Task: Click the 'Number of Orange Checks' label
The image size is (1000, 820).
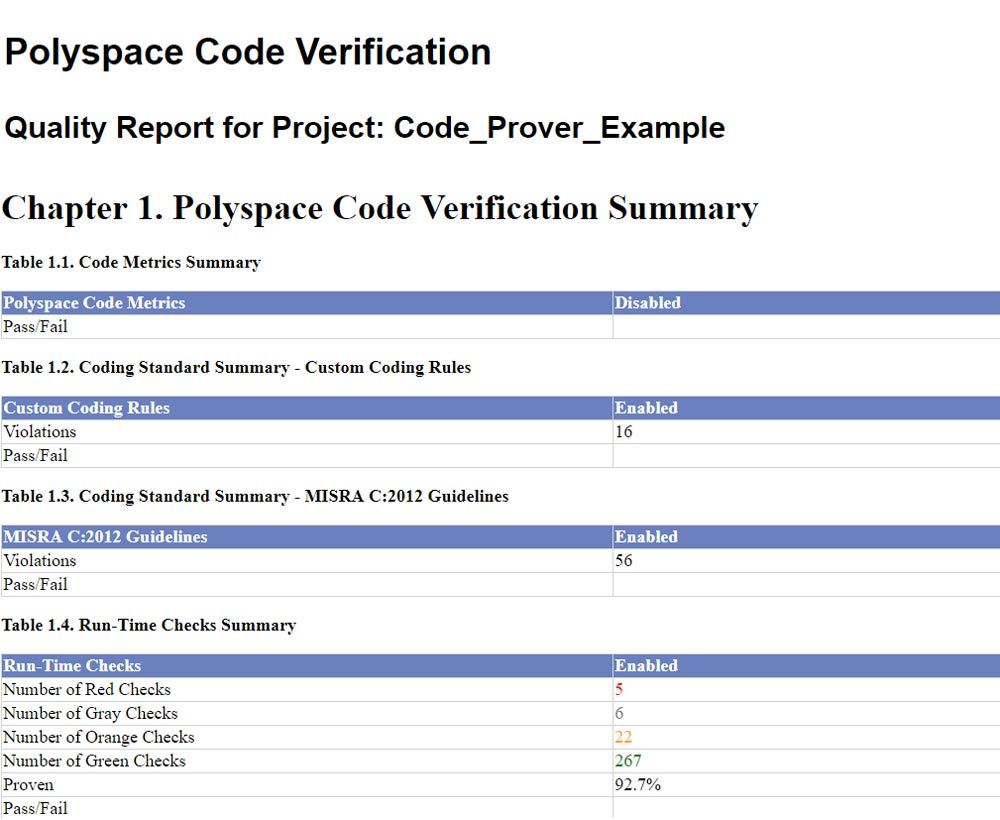Action: (98, 737)
